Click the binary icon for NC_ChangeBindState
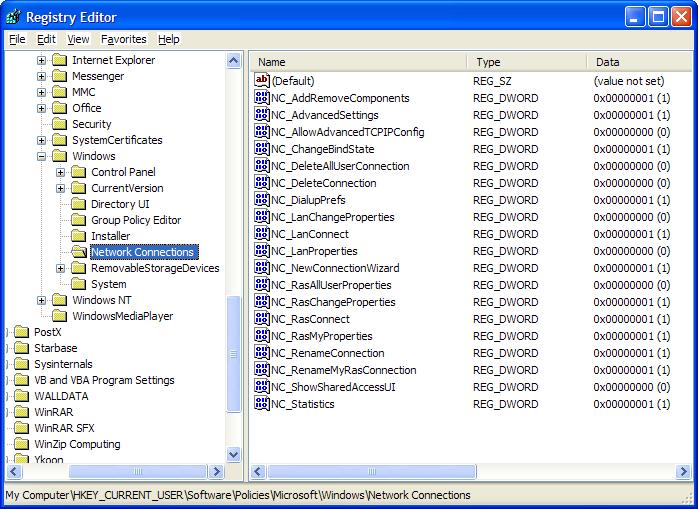Screen dimensions: 698x509 262,148
